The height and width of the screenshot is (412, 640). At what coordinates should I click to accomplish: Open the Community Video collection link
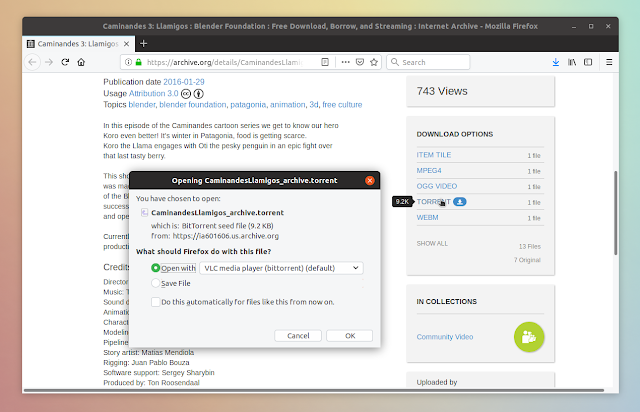pyautogui.click(x=445, y=337)
